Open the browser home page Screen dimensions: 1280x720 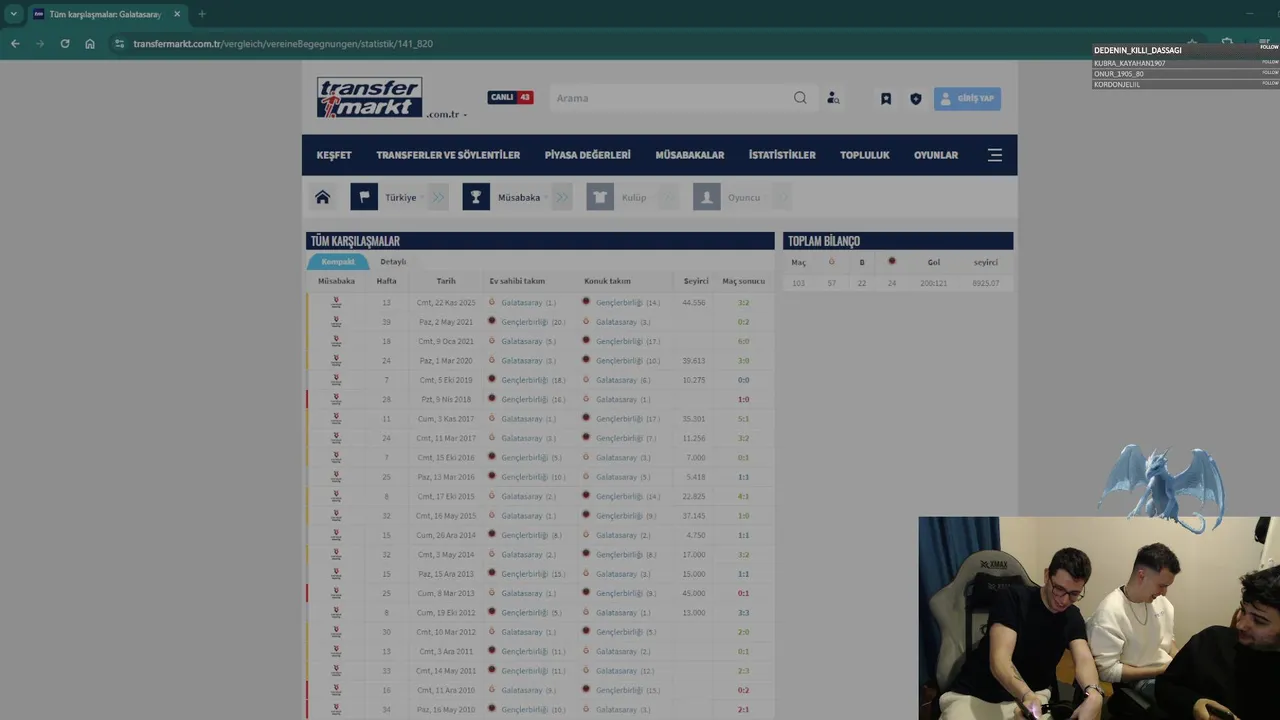(x=90, y=44)
